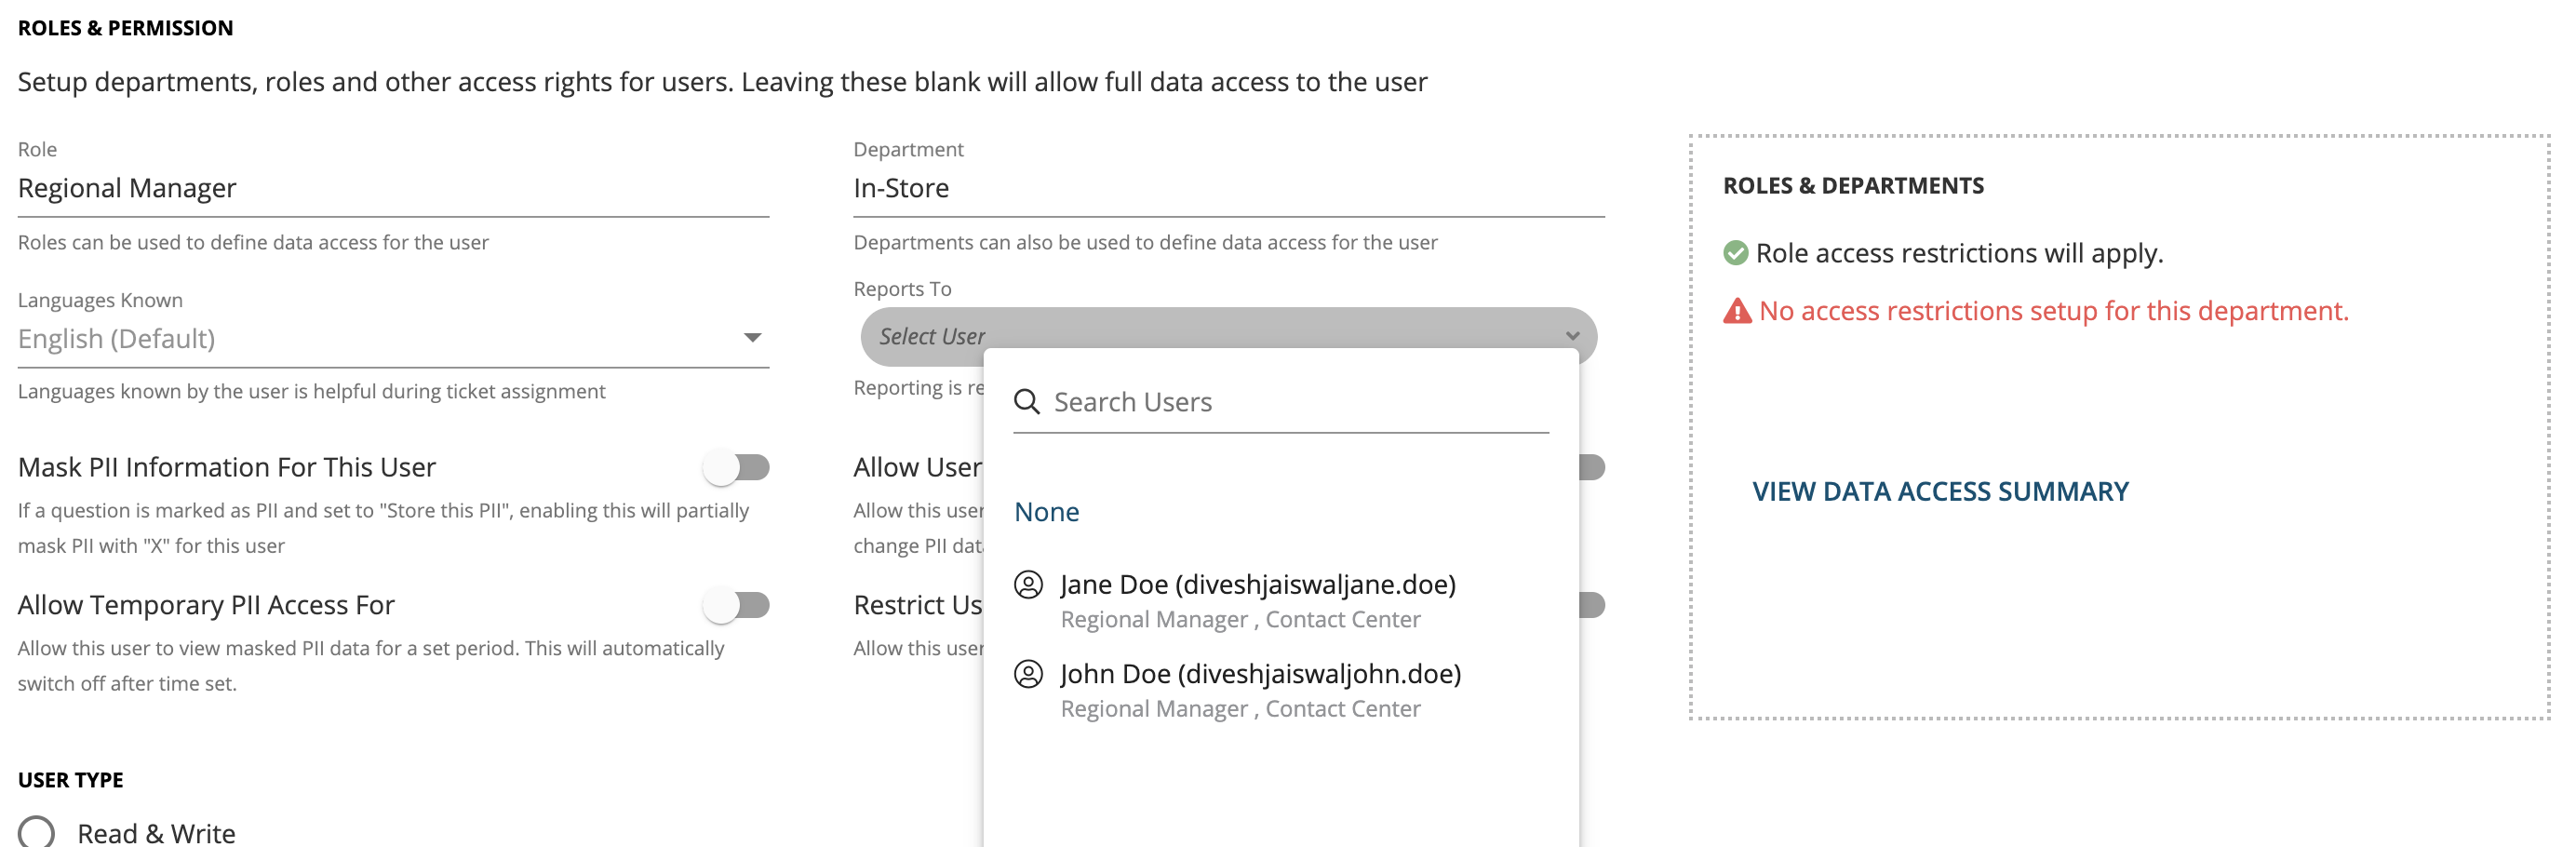Toggle Allow Temporary PII Access switch
This screenshot has width=2576, height=847.
(x=736, y=605)
